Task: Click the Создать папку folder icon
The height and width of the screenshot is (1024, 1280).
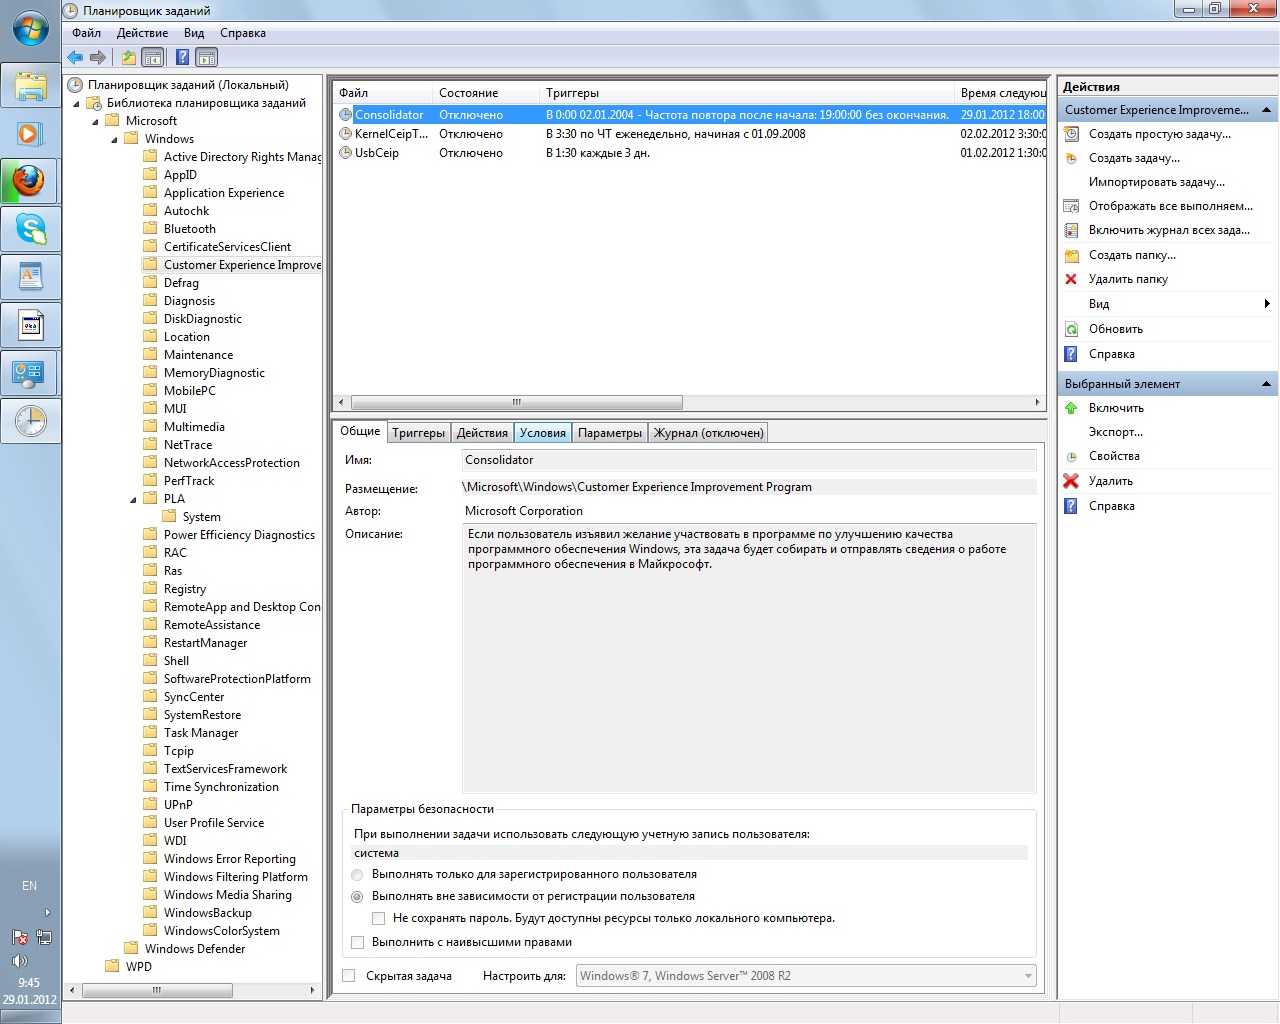Action: 1071,255
